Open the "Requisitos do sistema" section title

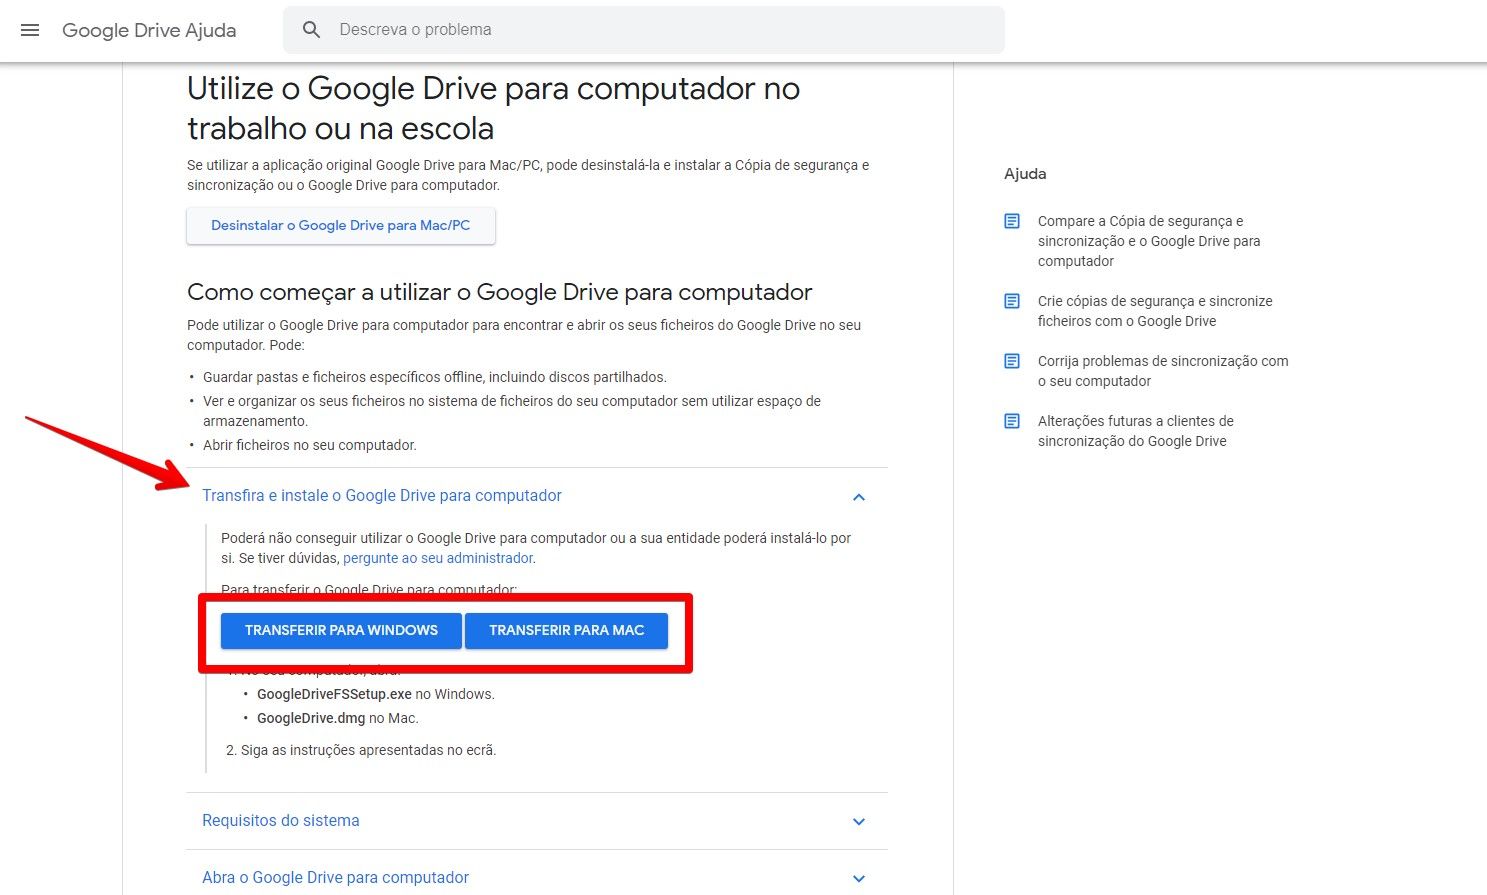pyautogui.click(x=281, y=821)
